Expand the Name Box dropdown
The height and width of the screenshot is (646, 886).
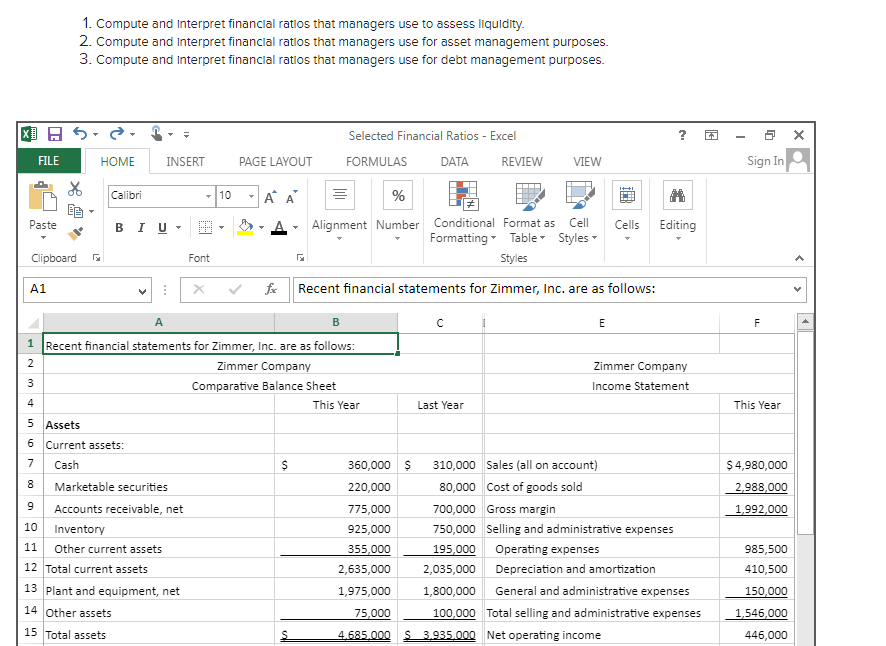pos(142,291)
